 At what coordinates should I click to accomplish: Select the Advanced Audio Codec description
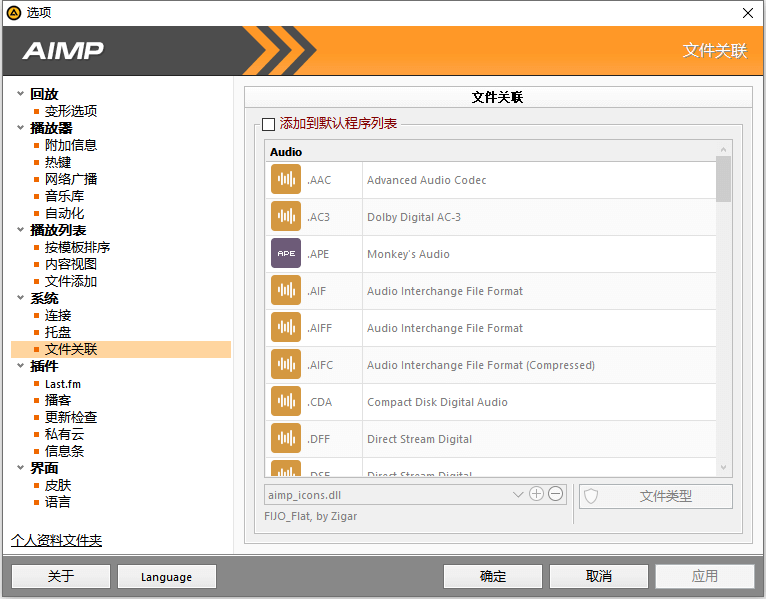(426, 180)
